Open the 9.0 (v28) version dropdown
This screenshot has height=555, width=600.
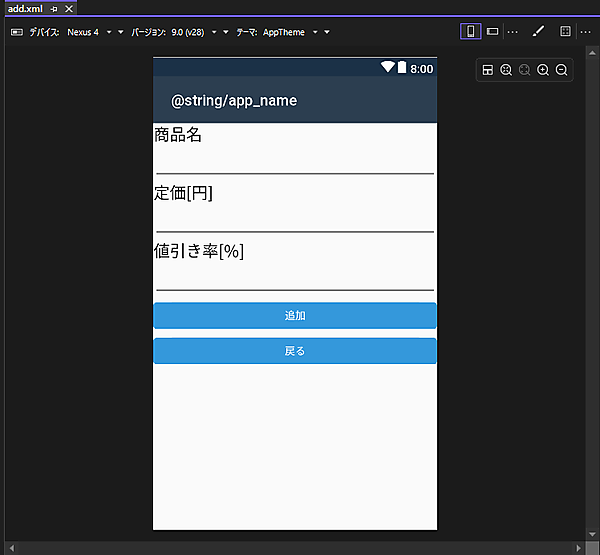coord(214,32)
